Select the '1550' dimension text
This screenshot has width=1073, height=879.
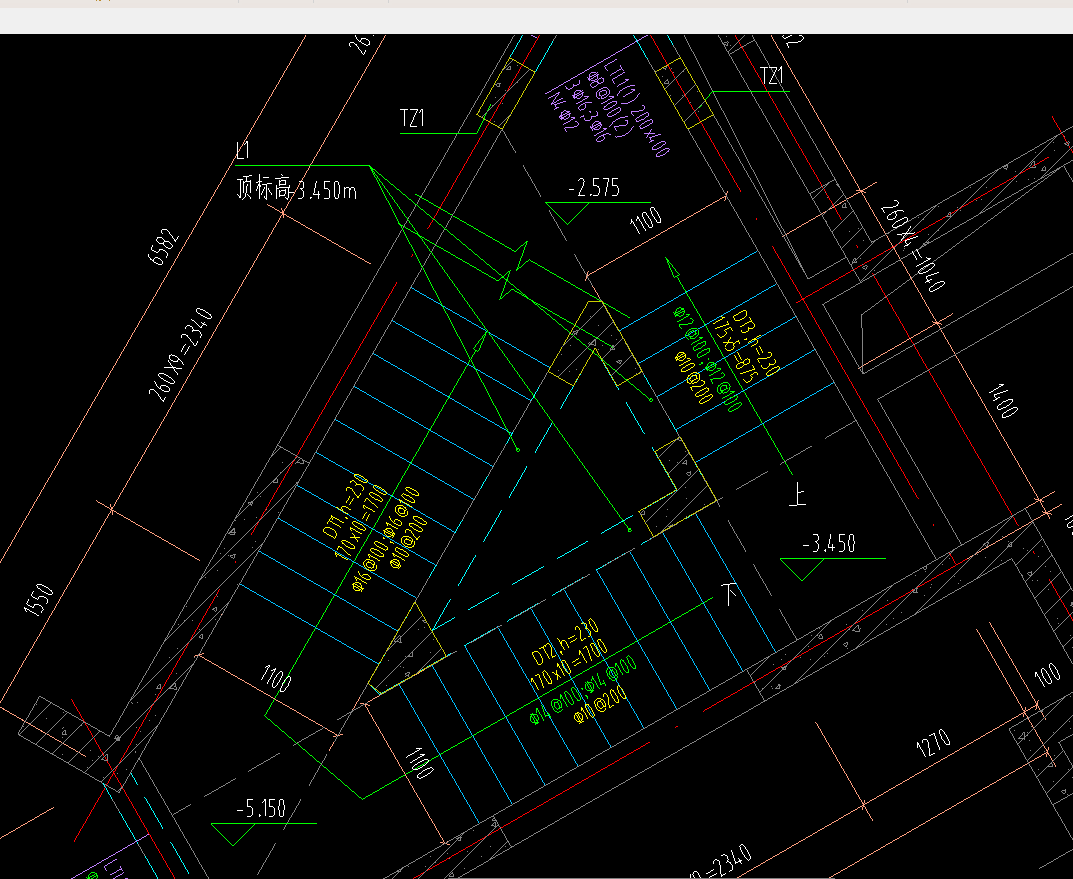pos(38,600)
